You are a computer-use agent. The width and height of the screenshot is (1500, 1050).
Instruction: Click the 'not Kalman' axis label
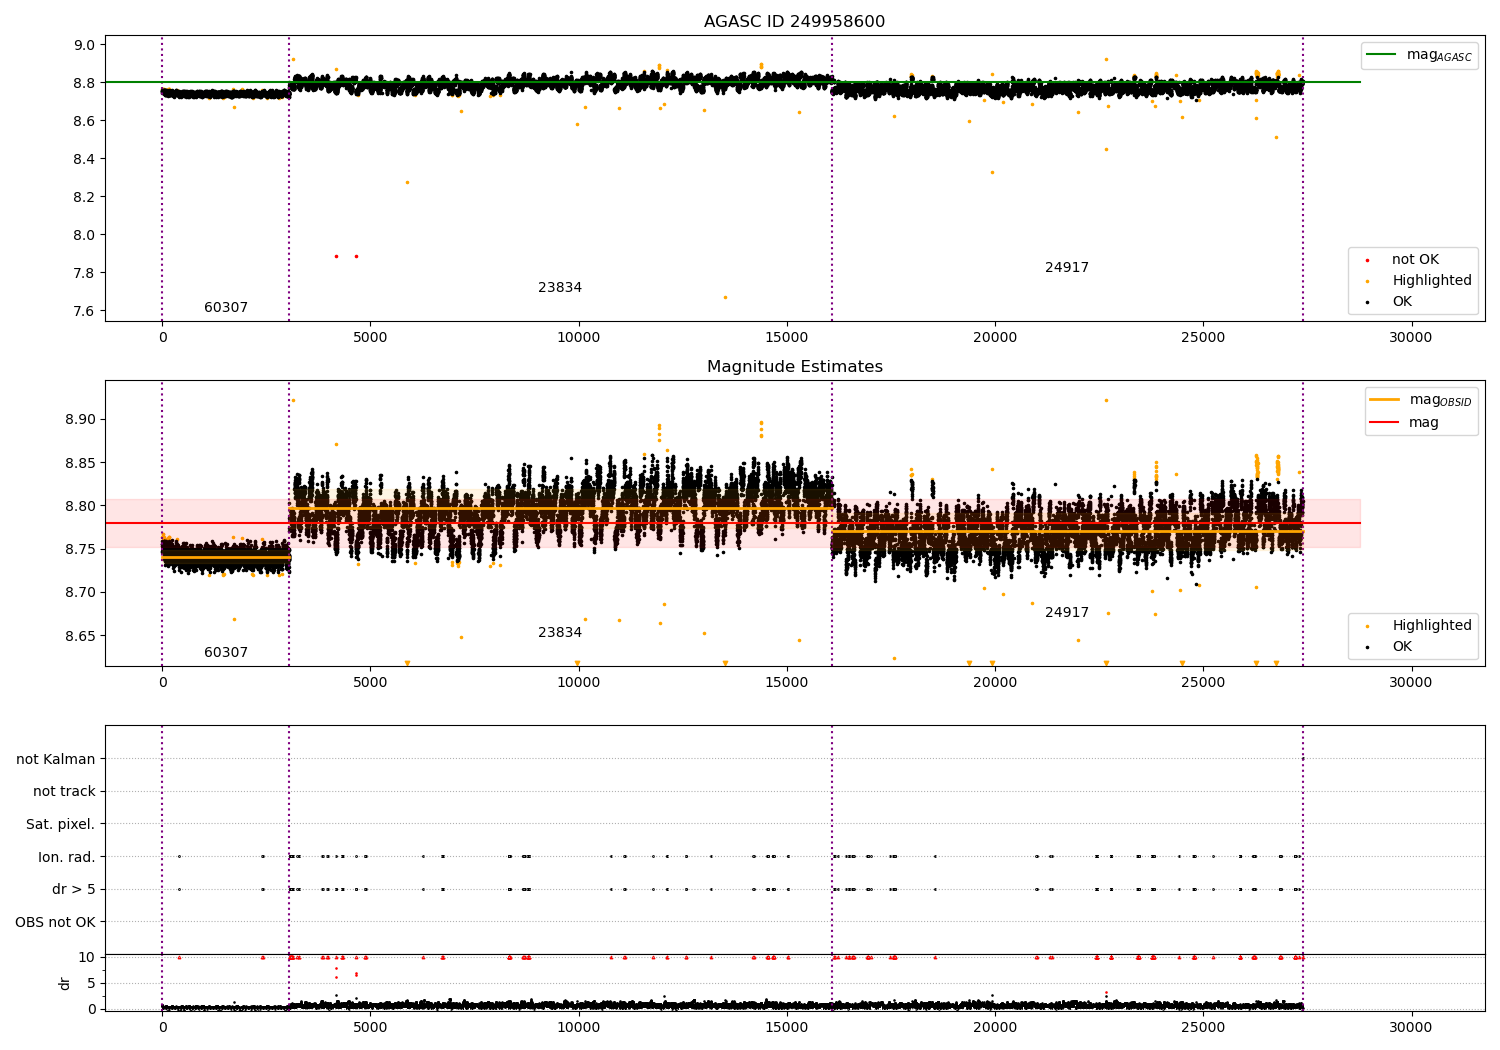click(56, 759)
